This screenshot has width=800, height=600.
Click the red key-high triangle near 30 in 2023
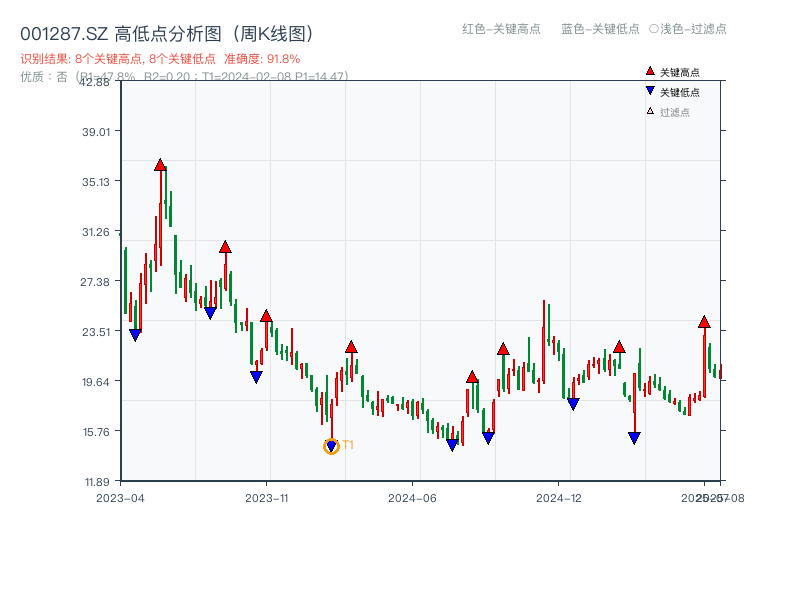point(225,247)
